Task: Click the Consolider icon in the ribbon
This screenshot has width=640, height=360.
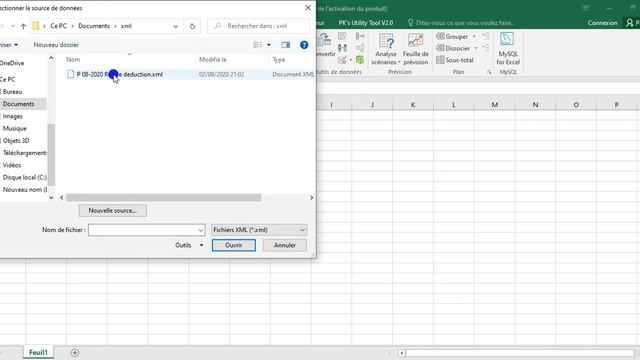Action: [x=360, y=36]
